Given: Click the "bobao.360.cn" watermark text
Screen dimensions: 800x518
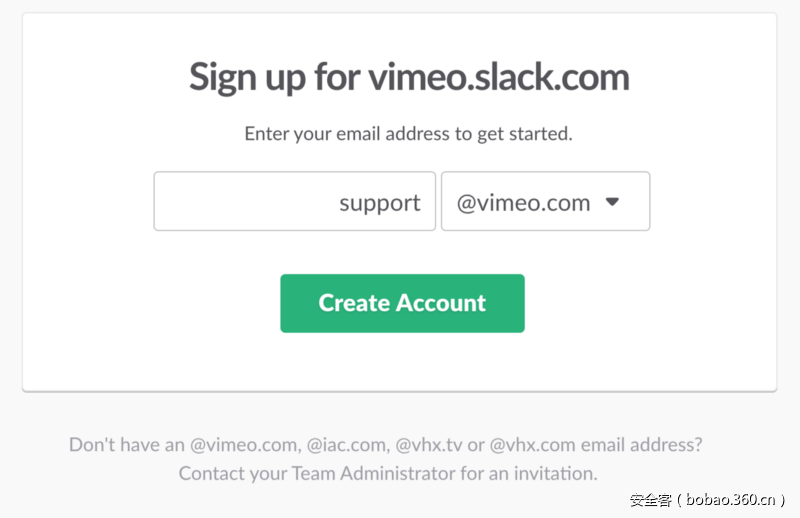Looking at the screenshot, I should (x=732, y=499).
